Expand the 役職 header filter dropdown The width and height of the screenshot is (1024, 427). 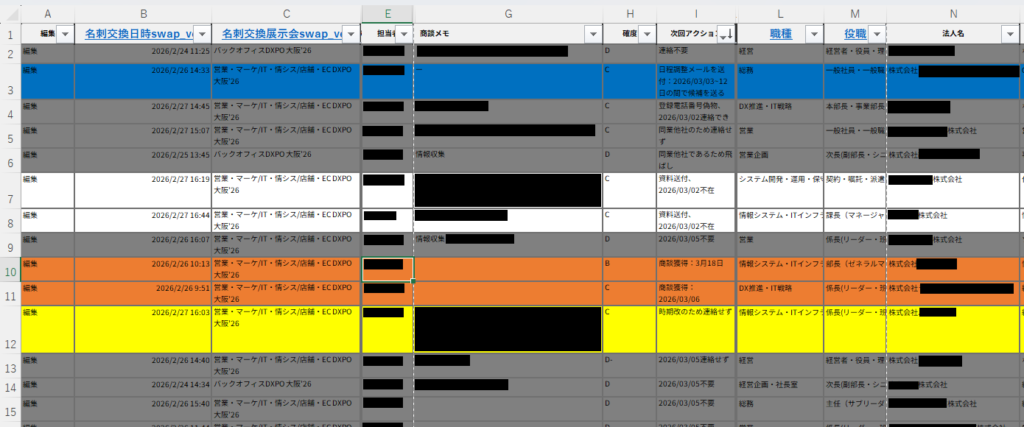tap(875, 34)
